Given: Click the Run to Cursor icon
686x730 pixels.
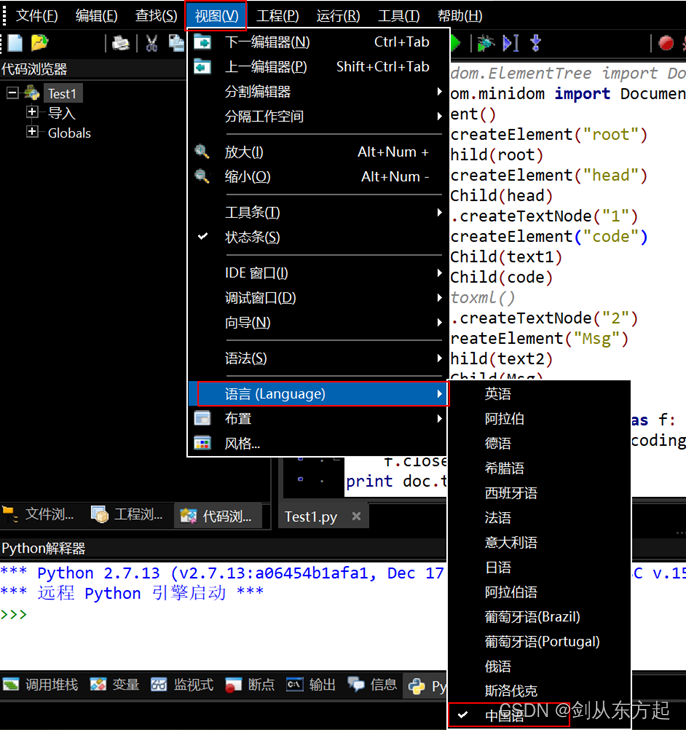Looking at the screenshot, I should point(510,43).
